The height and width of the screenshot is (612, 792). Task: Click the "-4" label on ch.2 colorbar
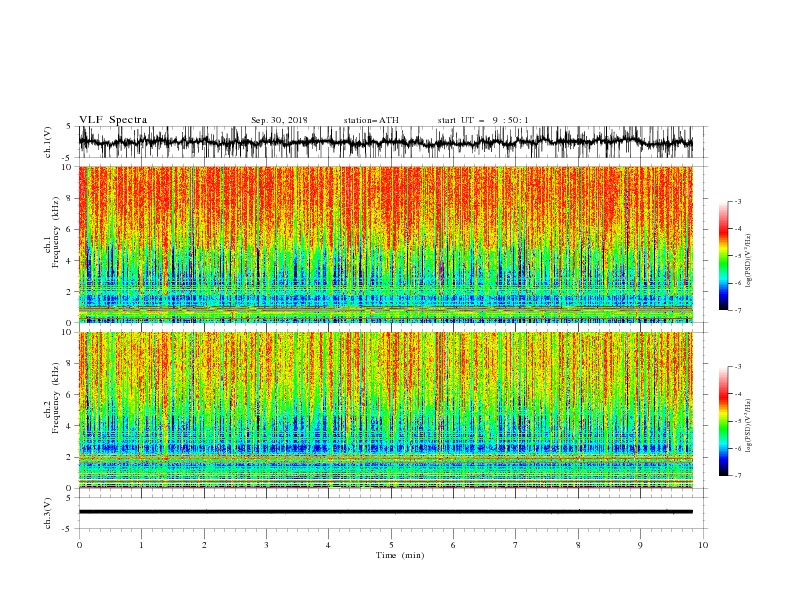(x=737, y=394)
